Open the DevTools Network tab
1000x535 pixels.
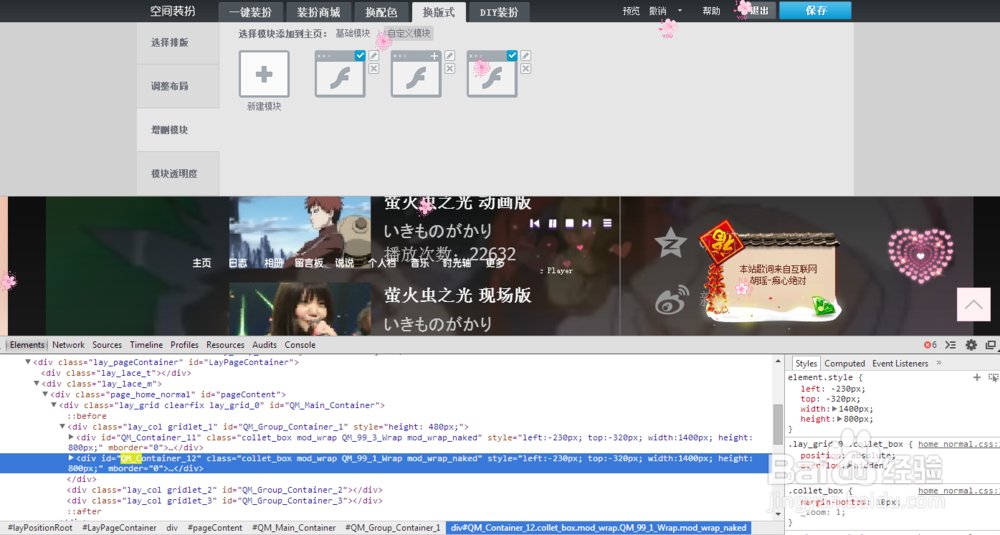(68, 344)
